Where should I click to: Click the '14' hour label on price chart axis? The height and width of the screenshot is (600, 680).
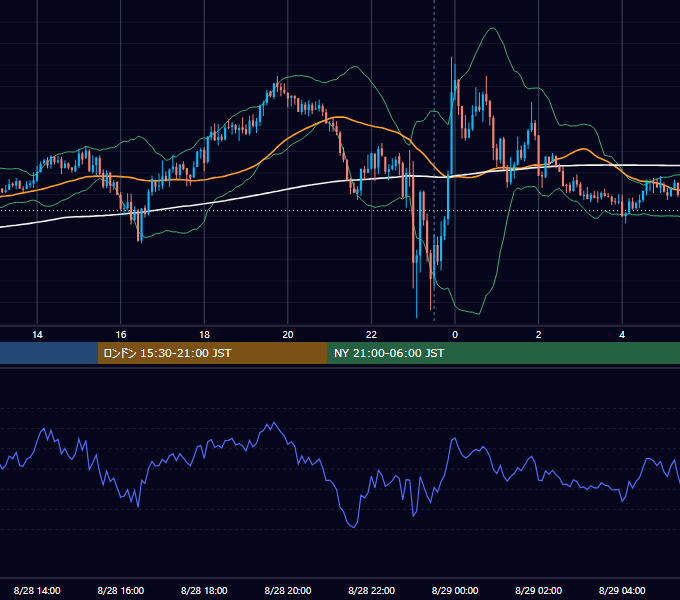click(x=37, y=335)
